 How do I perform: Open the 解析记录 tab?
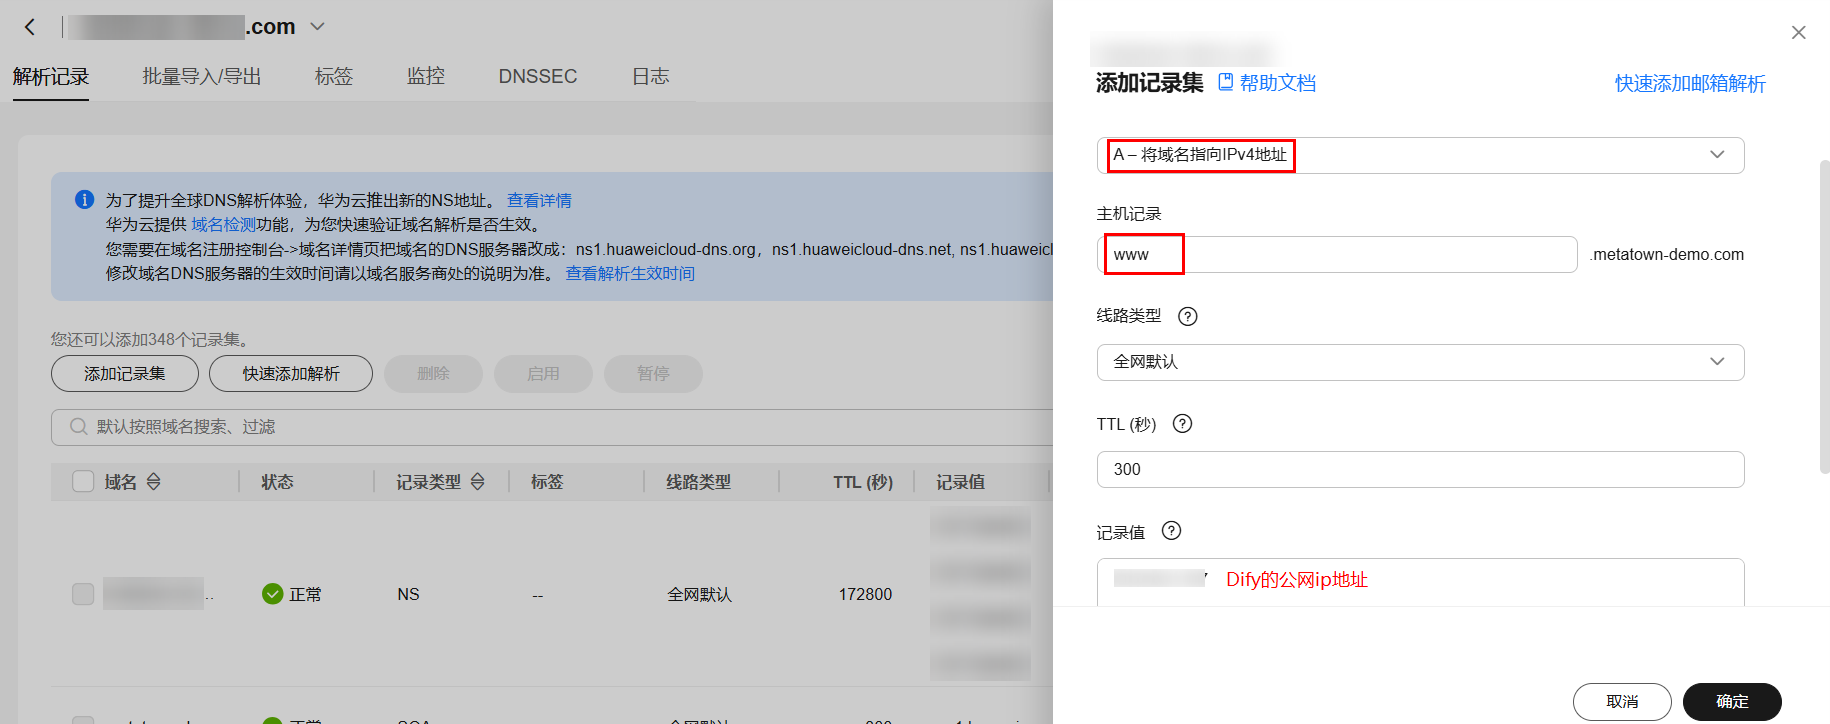(x=51, y=76)
